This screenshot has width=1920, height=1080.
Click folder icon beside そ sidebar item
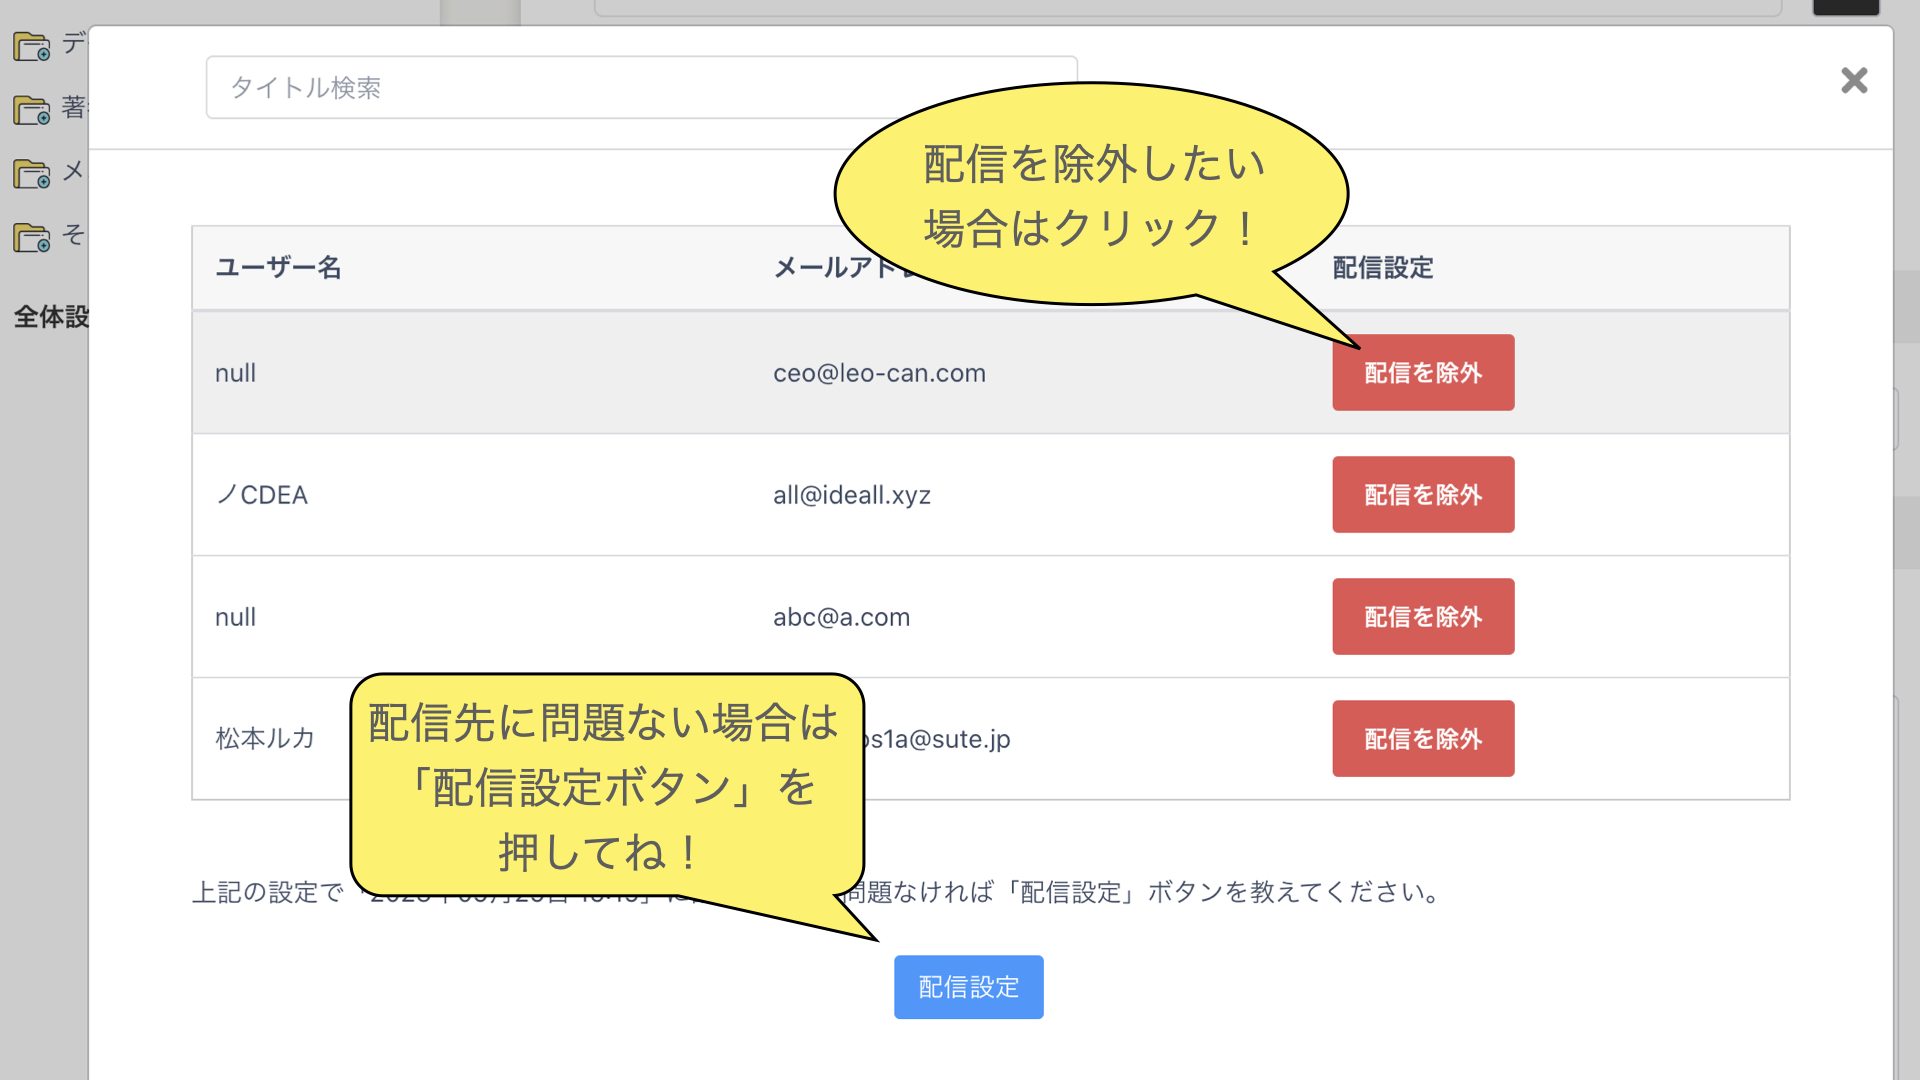click(x=31, y=238)
